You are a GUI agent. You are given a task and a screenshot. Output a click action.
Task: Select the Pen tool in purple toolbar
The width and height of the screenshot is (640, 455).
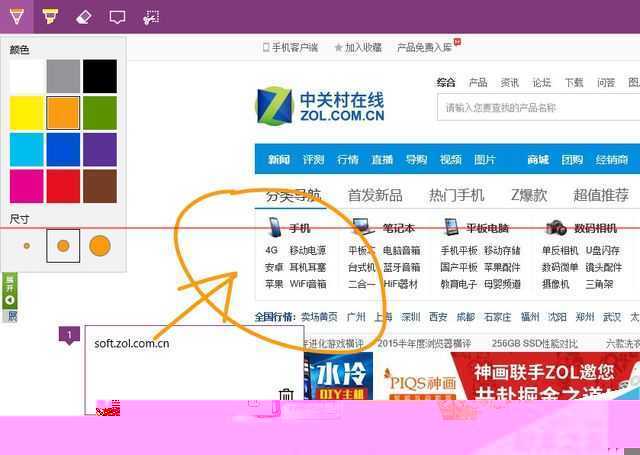tap(16, 17)
